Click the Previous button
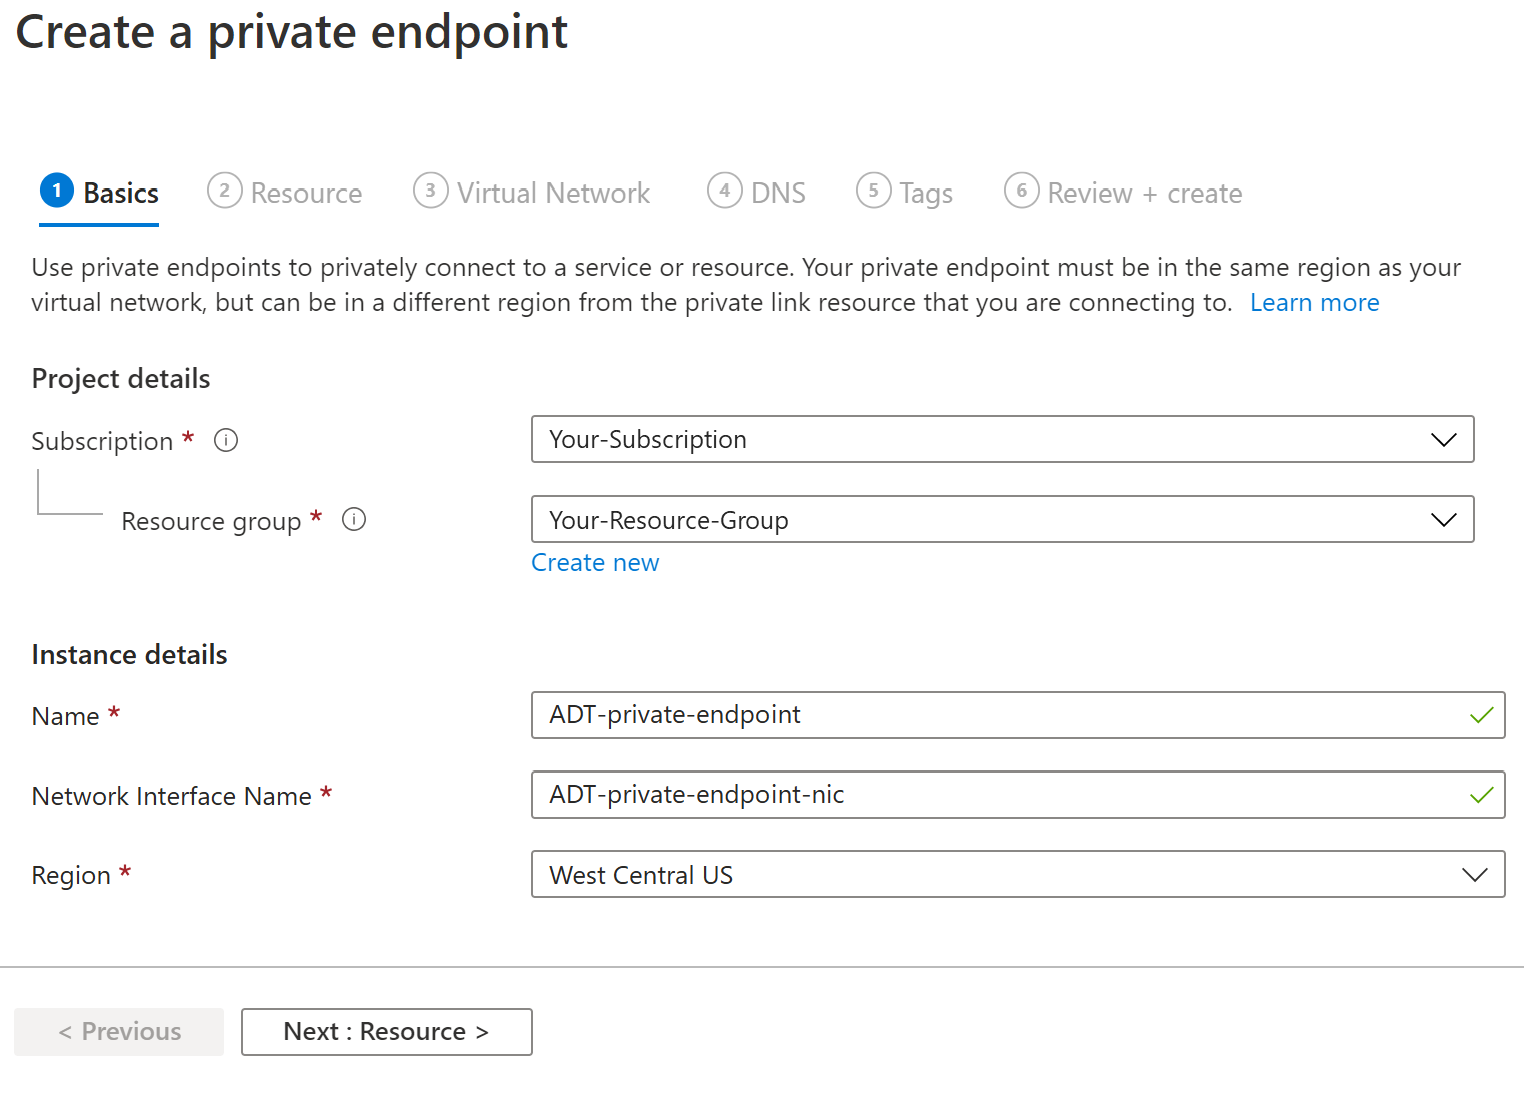Image resolution: width=1524 pixels, height=1098 pixels. point(119,1031)
